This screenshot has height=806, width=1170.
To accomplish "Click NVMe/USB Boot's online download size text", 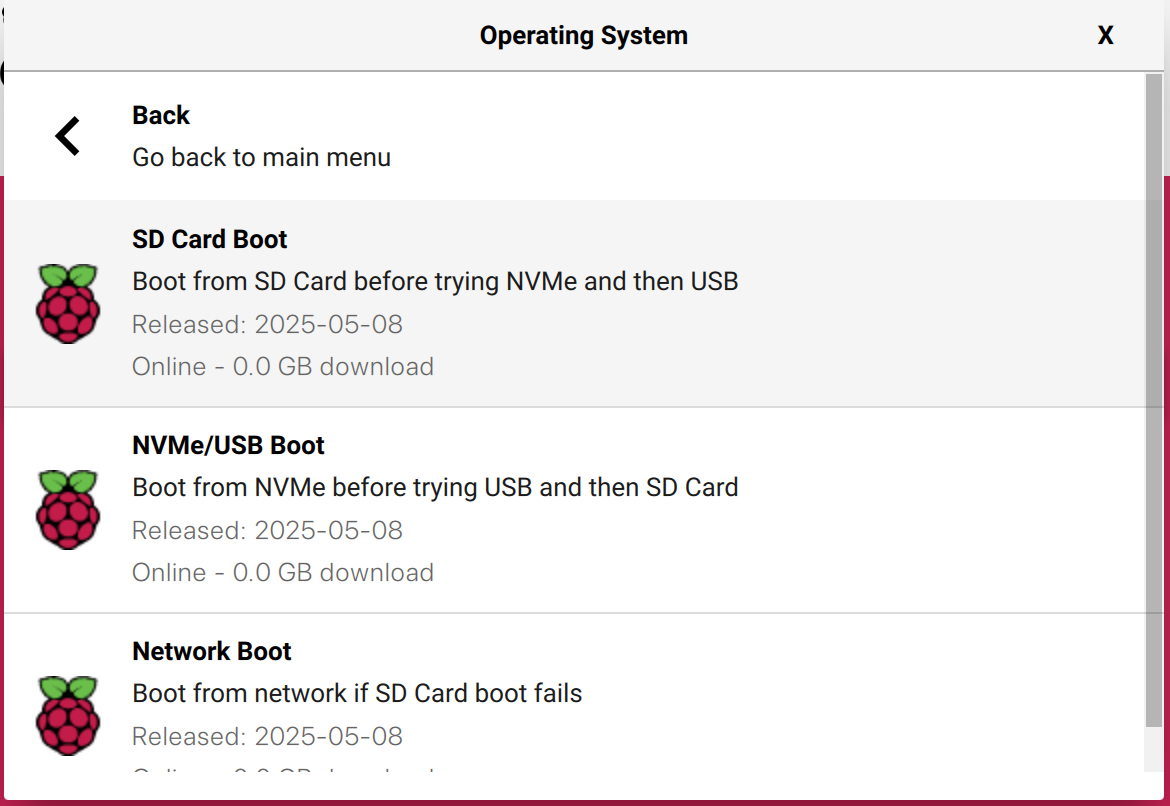I will [283, 572].
